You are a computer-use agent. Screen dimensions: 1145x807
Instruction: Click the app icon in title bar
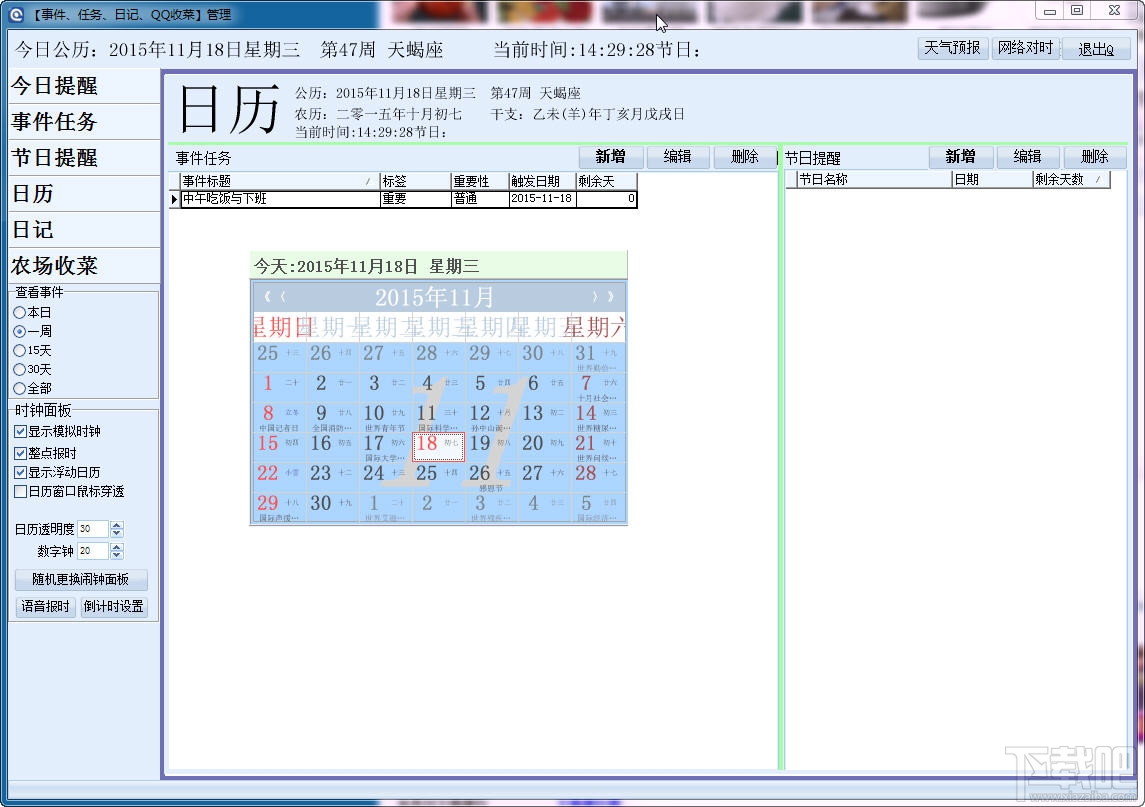pyautogui.click(x=15, y=14)
